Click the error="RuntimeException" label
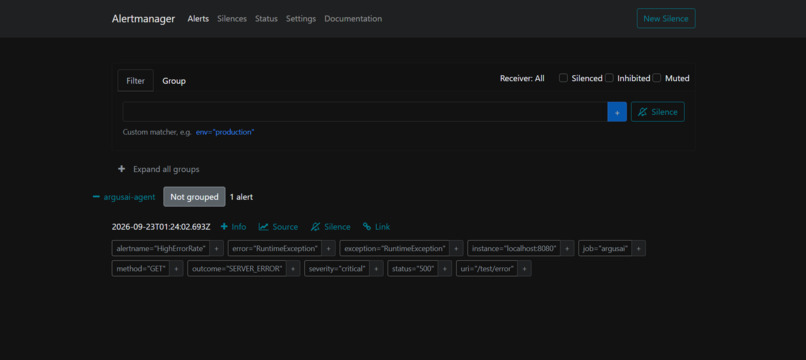Viewport: 806px width, 360px height. [275, 248]
